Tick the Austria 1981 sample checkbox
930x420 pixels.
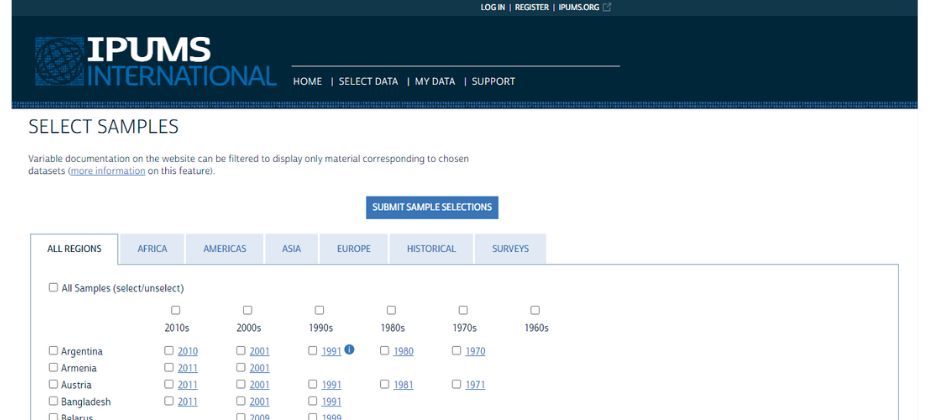click(x=384, y=384)
